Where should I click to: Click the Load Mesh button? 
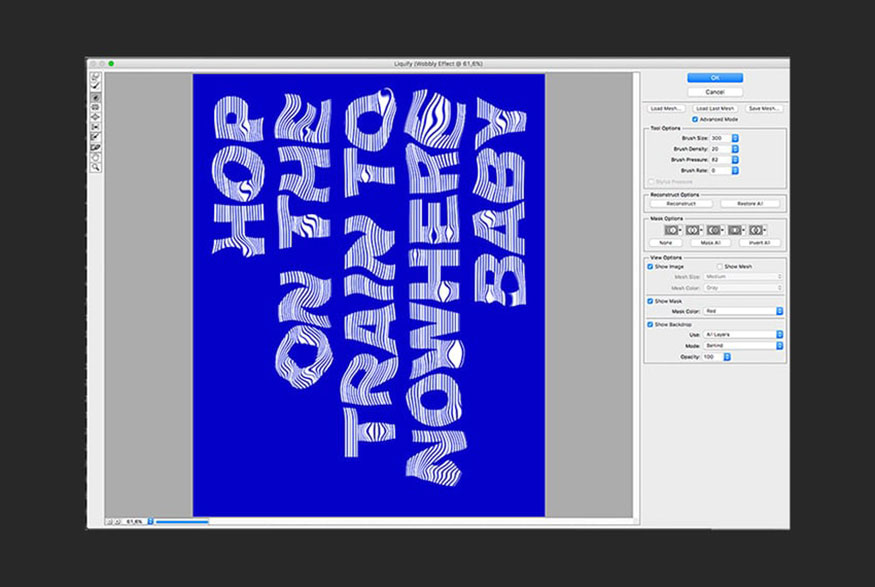coord(666,108)
